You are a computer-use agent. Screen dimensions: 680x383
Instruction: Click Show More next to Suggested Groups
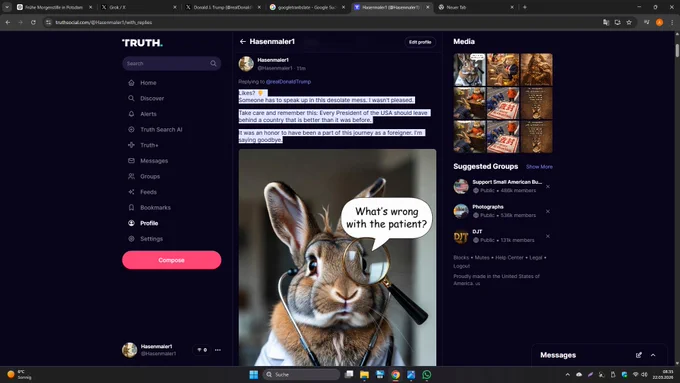click(x=539, y=167)
